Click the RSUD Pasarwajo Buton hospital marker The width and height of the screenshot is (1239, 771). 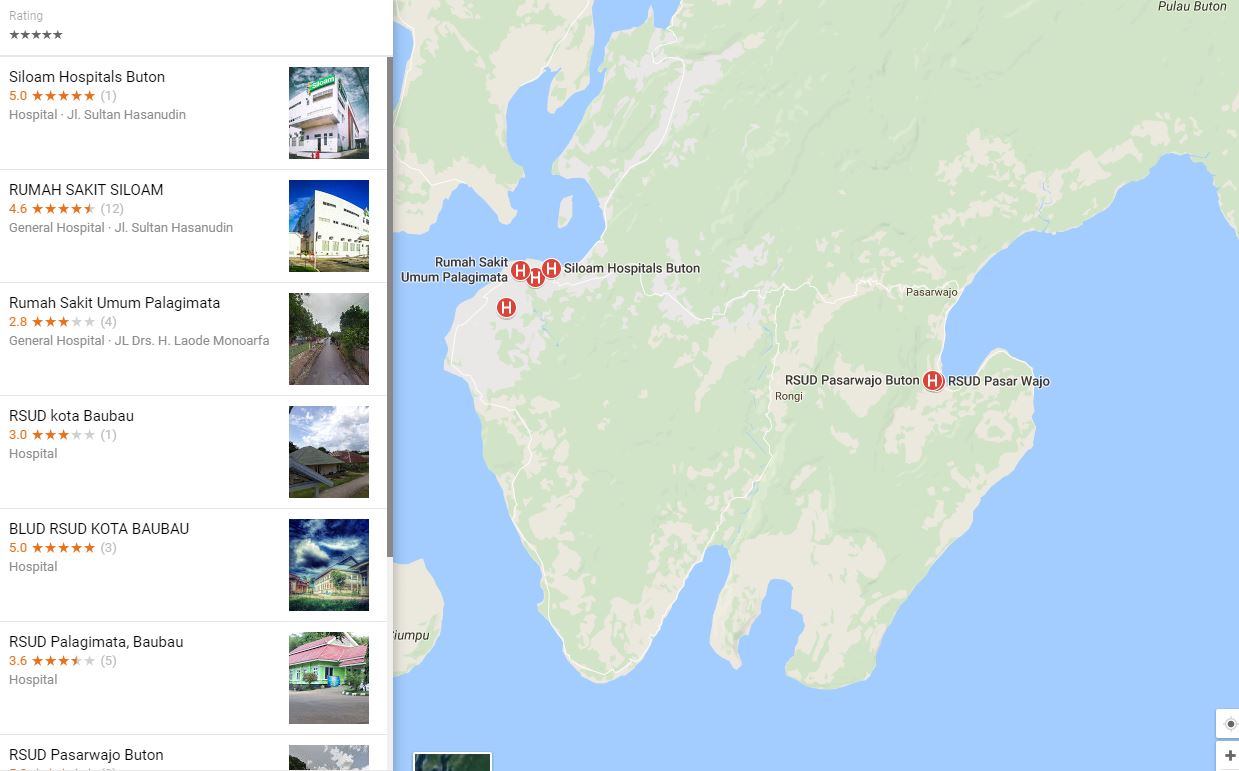pyautogui.click(x=932, y=380)
